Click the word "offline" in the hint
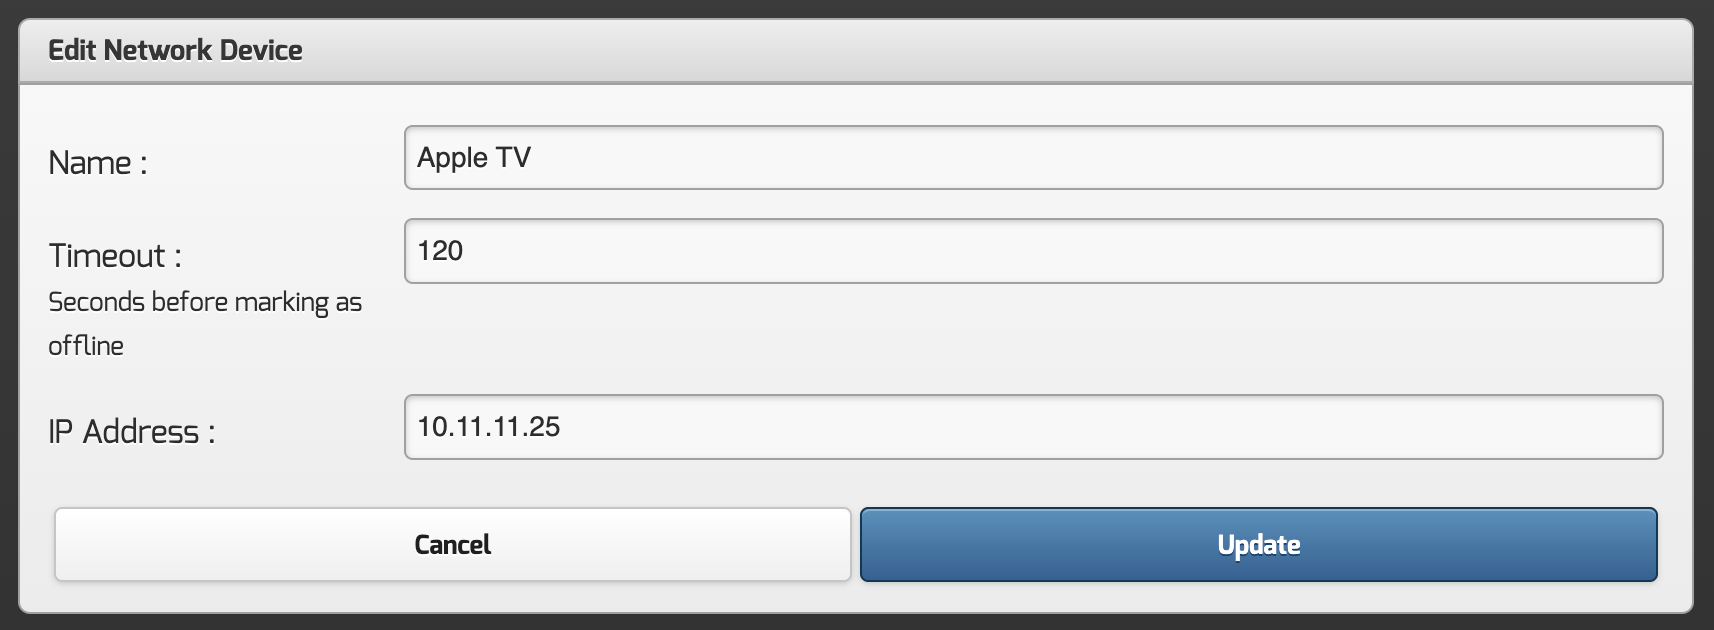The width and height of the screenshot is (1714, 630). [86, 346]
